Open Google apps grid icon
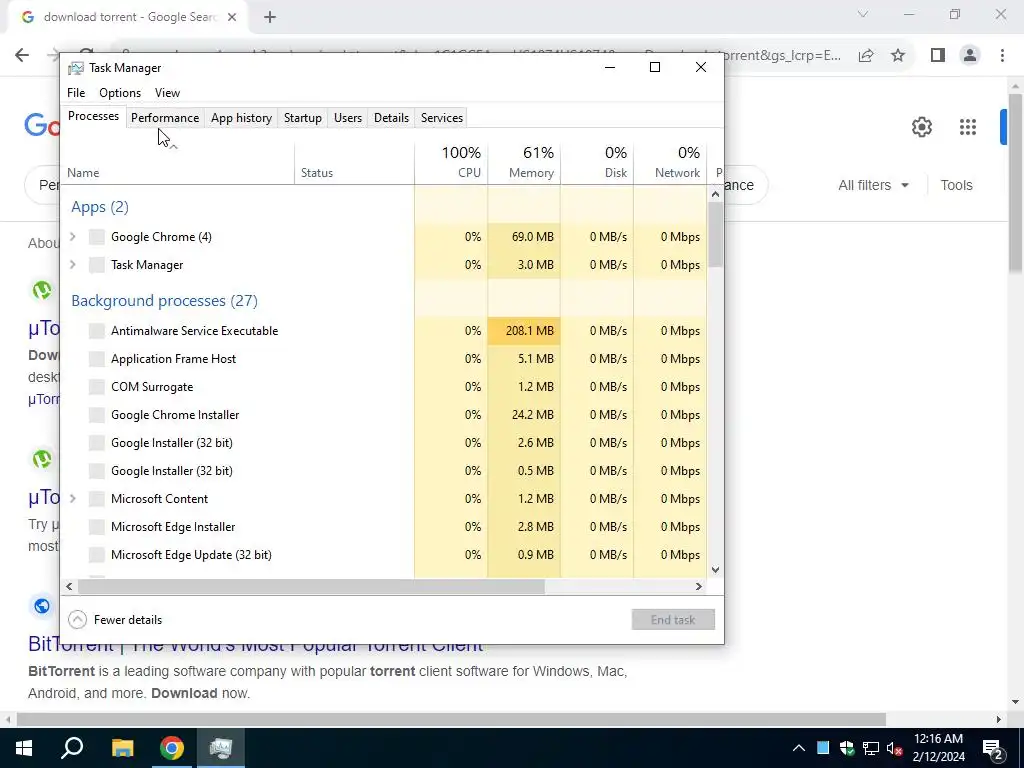Screen dimensions: 1024x768 pos(968,127)
